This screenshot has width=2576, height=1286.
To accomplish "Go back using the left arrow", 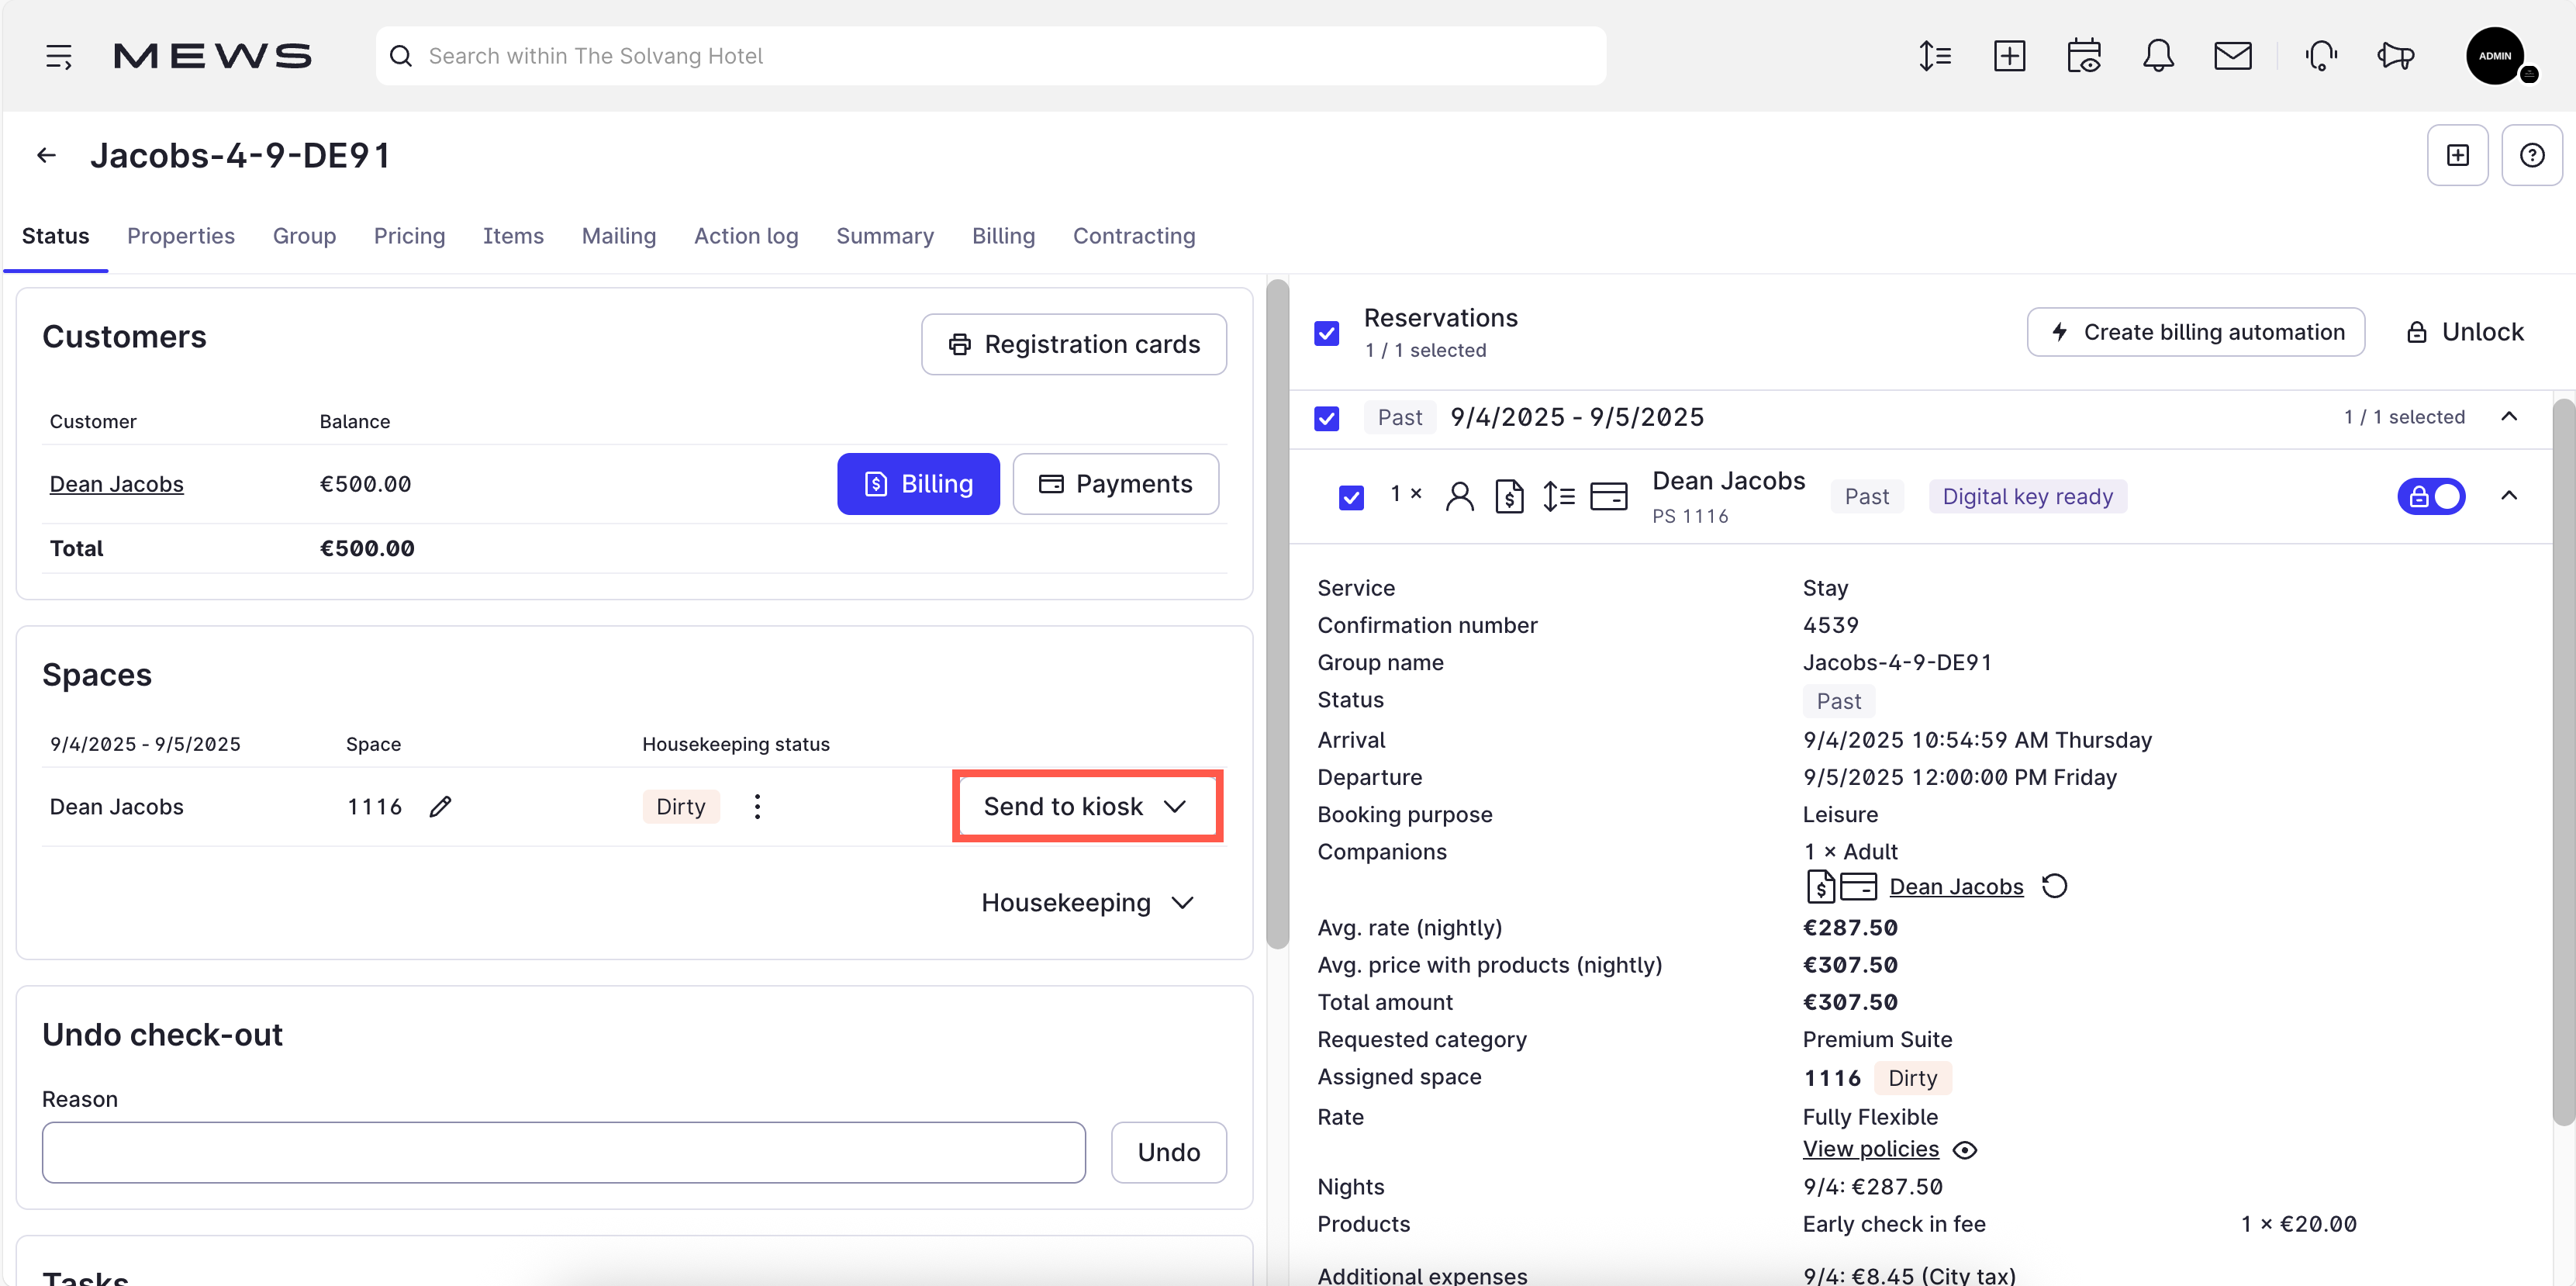I will coord(46,155).
